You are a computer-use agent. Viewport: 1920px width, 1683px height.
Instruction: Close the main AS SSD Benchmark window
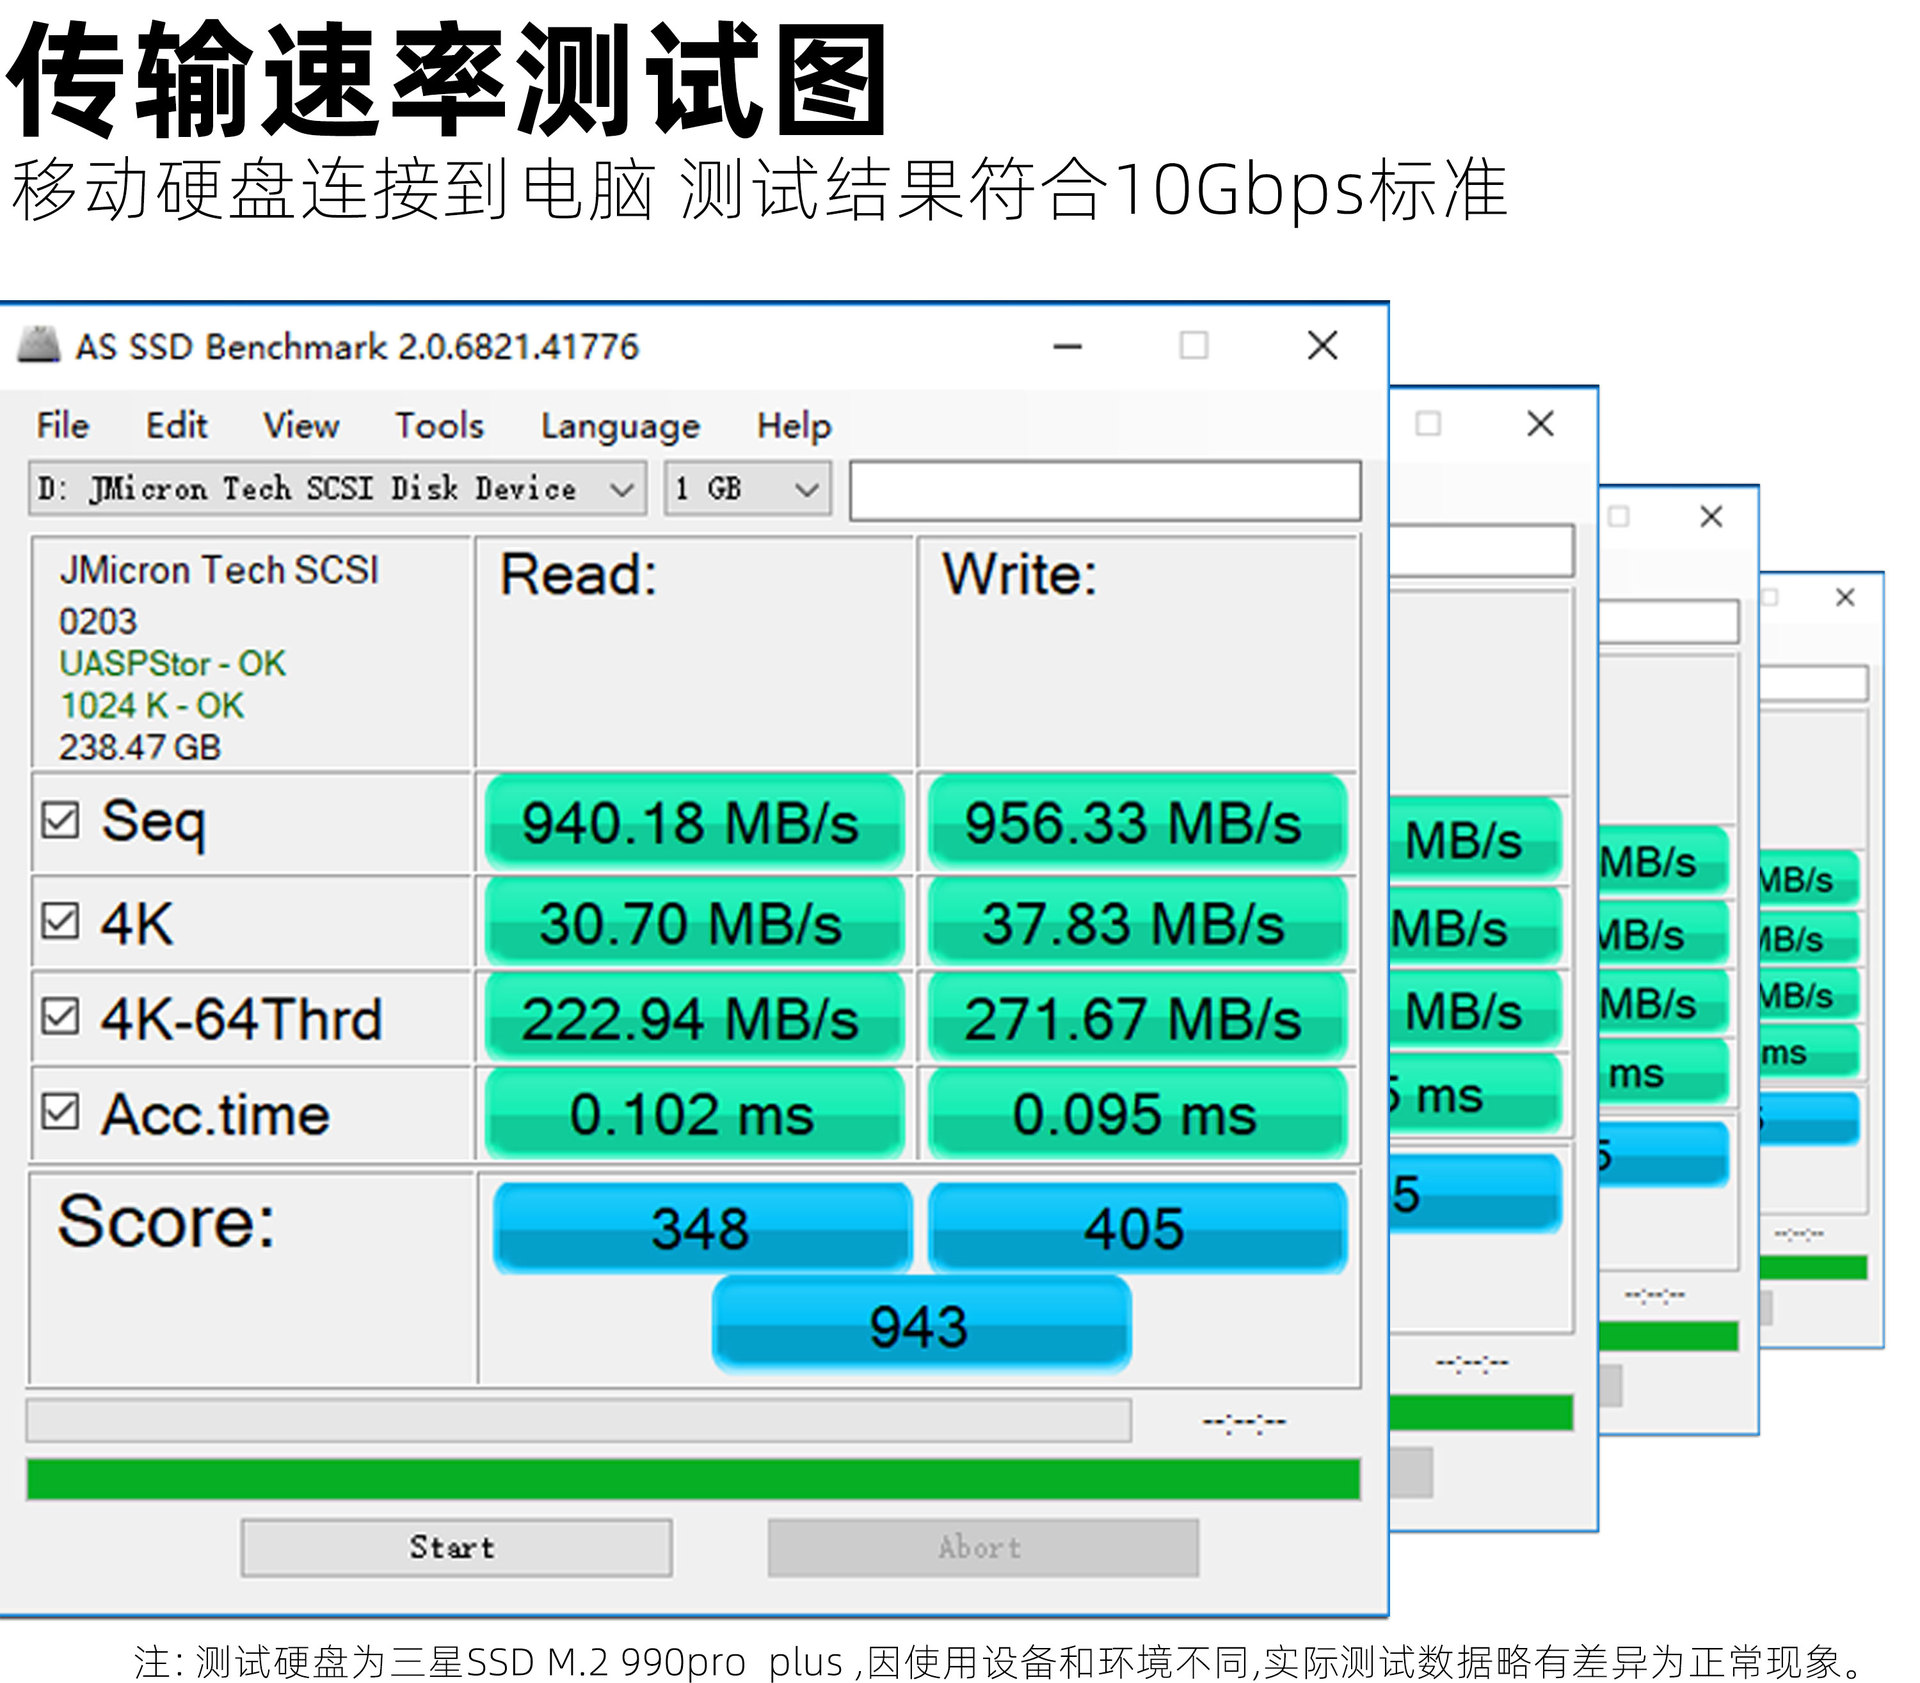coord(1322,346)
